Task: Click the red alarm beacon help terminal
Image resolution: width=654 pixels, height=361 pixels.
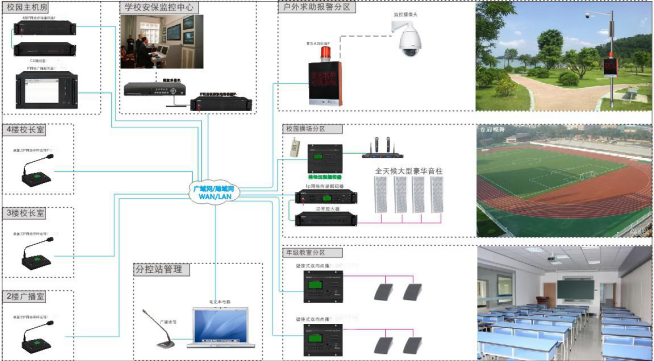Action: pyautogui.click(x=325, y=76)
